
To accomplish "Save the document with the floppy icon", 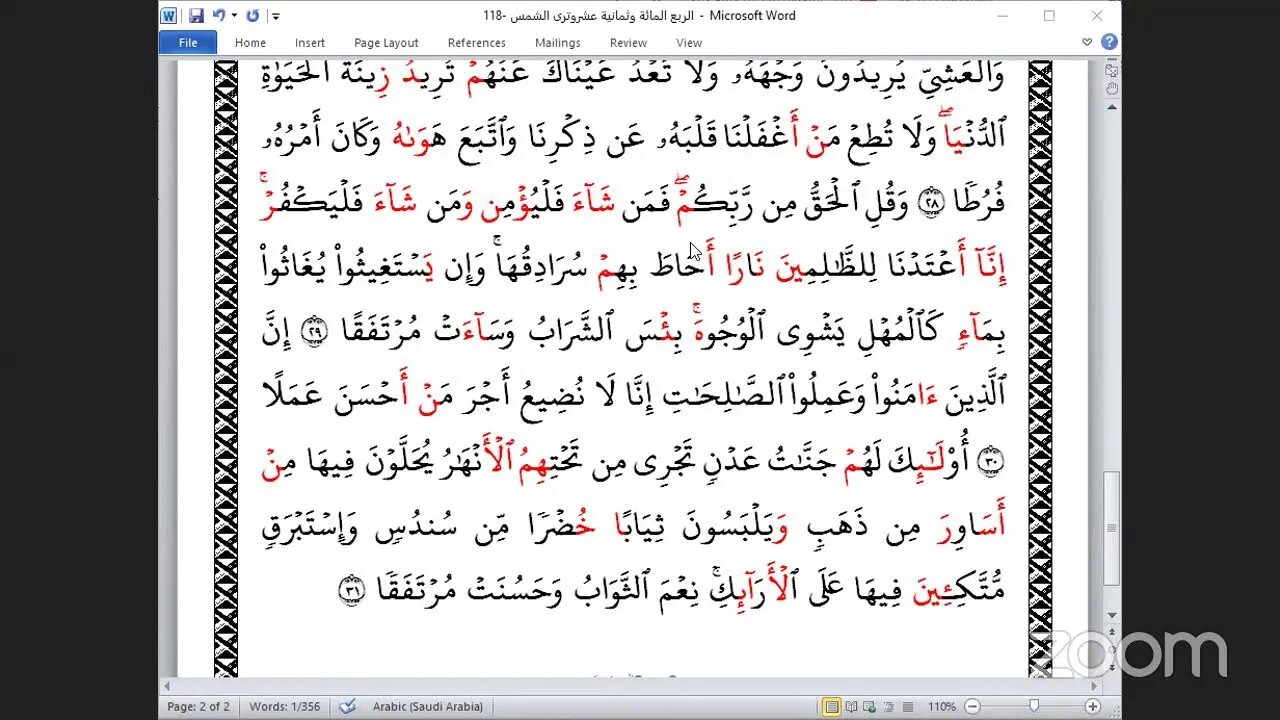I will click(x=196, y=16).
